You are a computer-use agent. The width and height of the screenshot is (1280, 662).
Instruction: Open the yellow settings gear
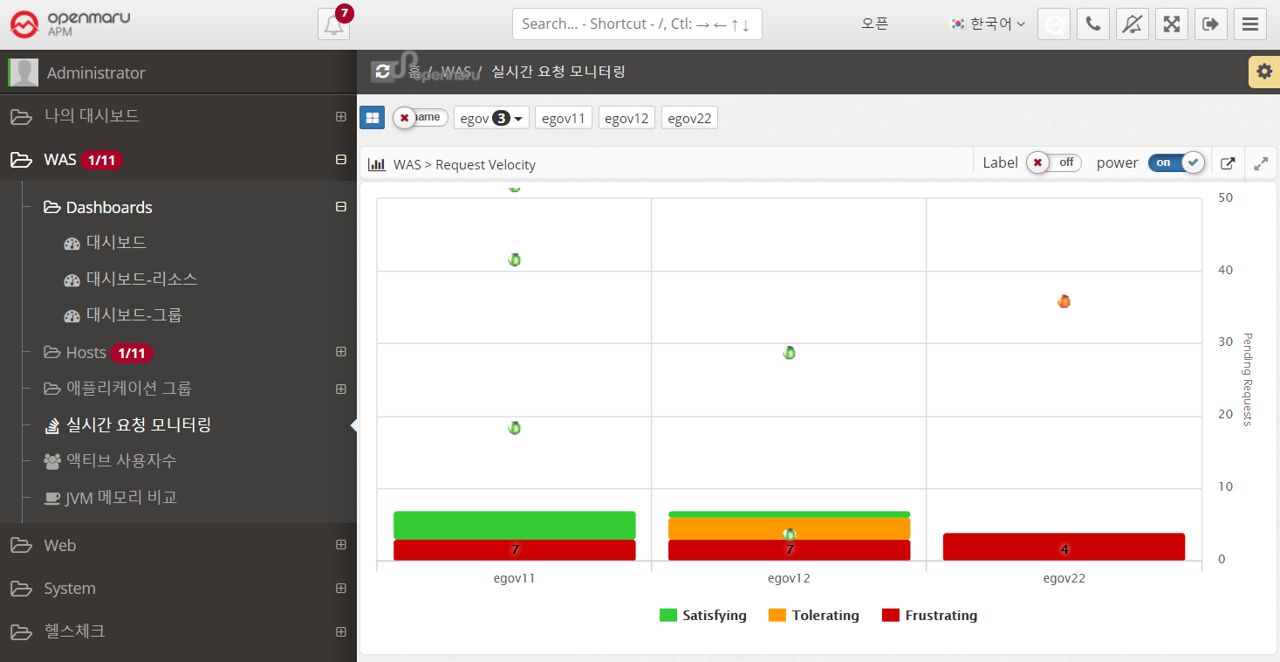click(1264, 72)
